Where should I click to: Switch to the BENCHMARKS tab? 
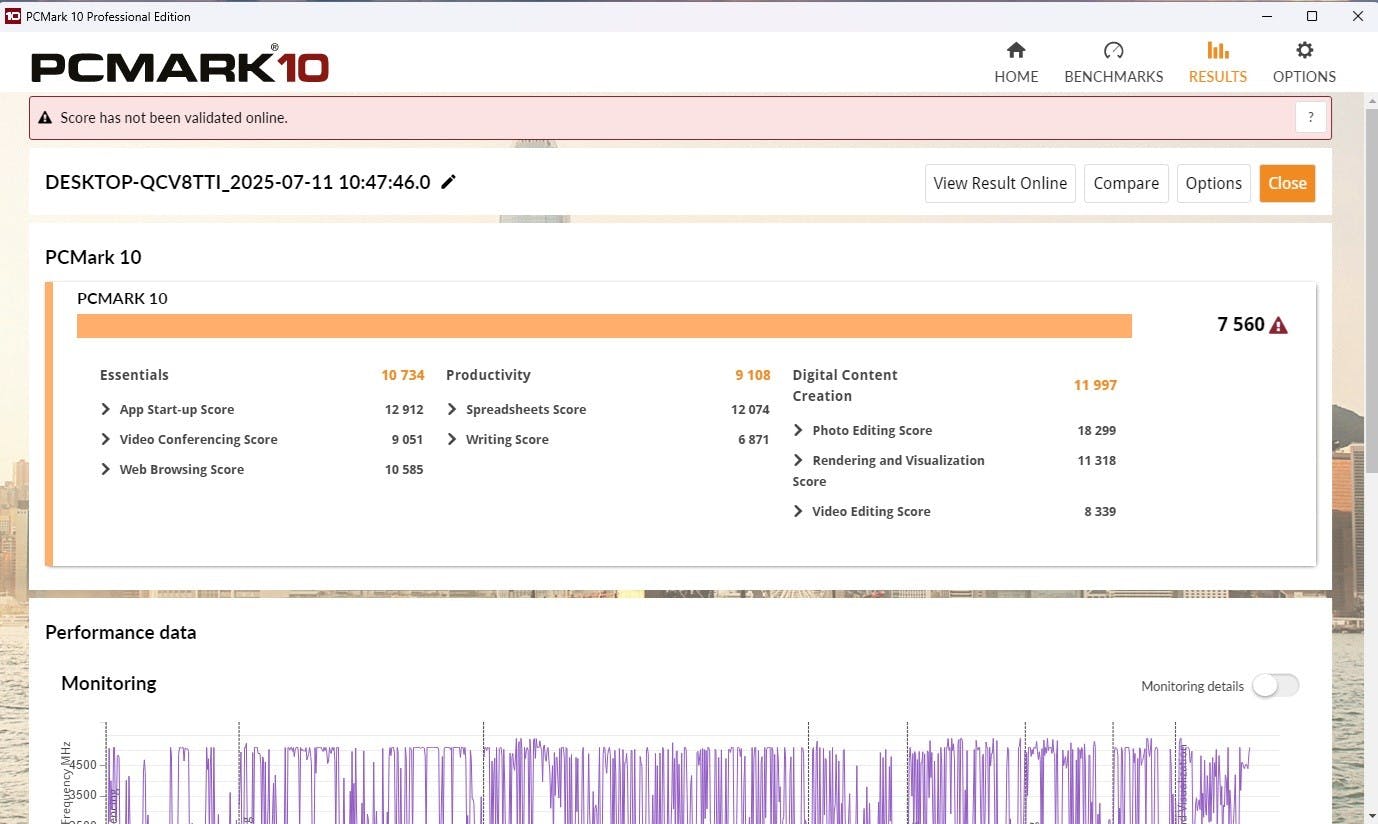(1113, 77)
